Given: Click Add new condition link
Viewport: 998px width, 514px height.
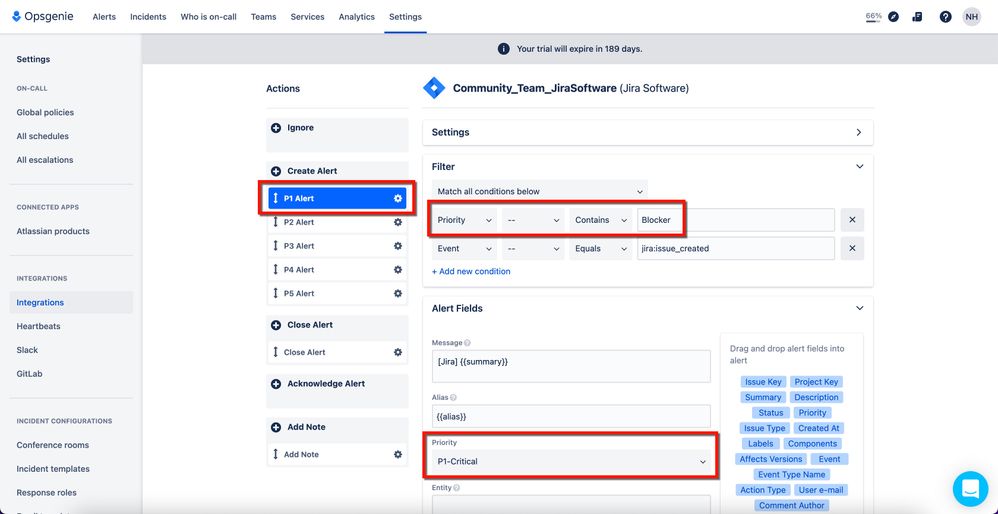Looking at the screenshot, I should 471,272.
